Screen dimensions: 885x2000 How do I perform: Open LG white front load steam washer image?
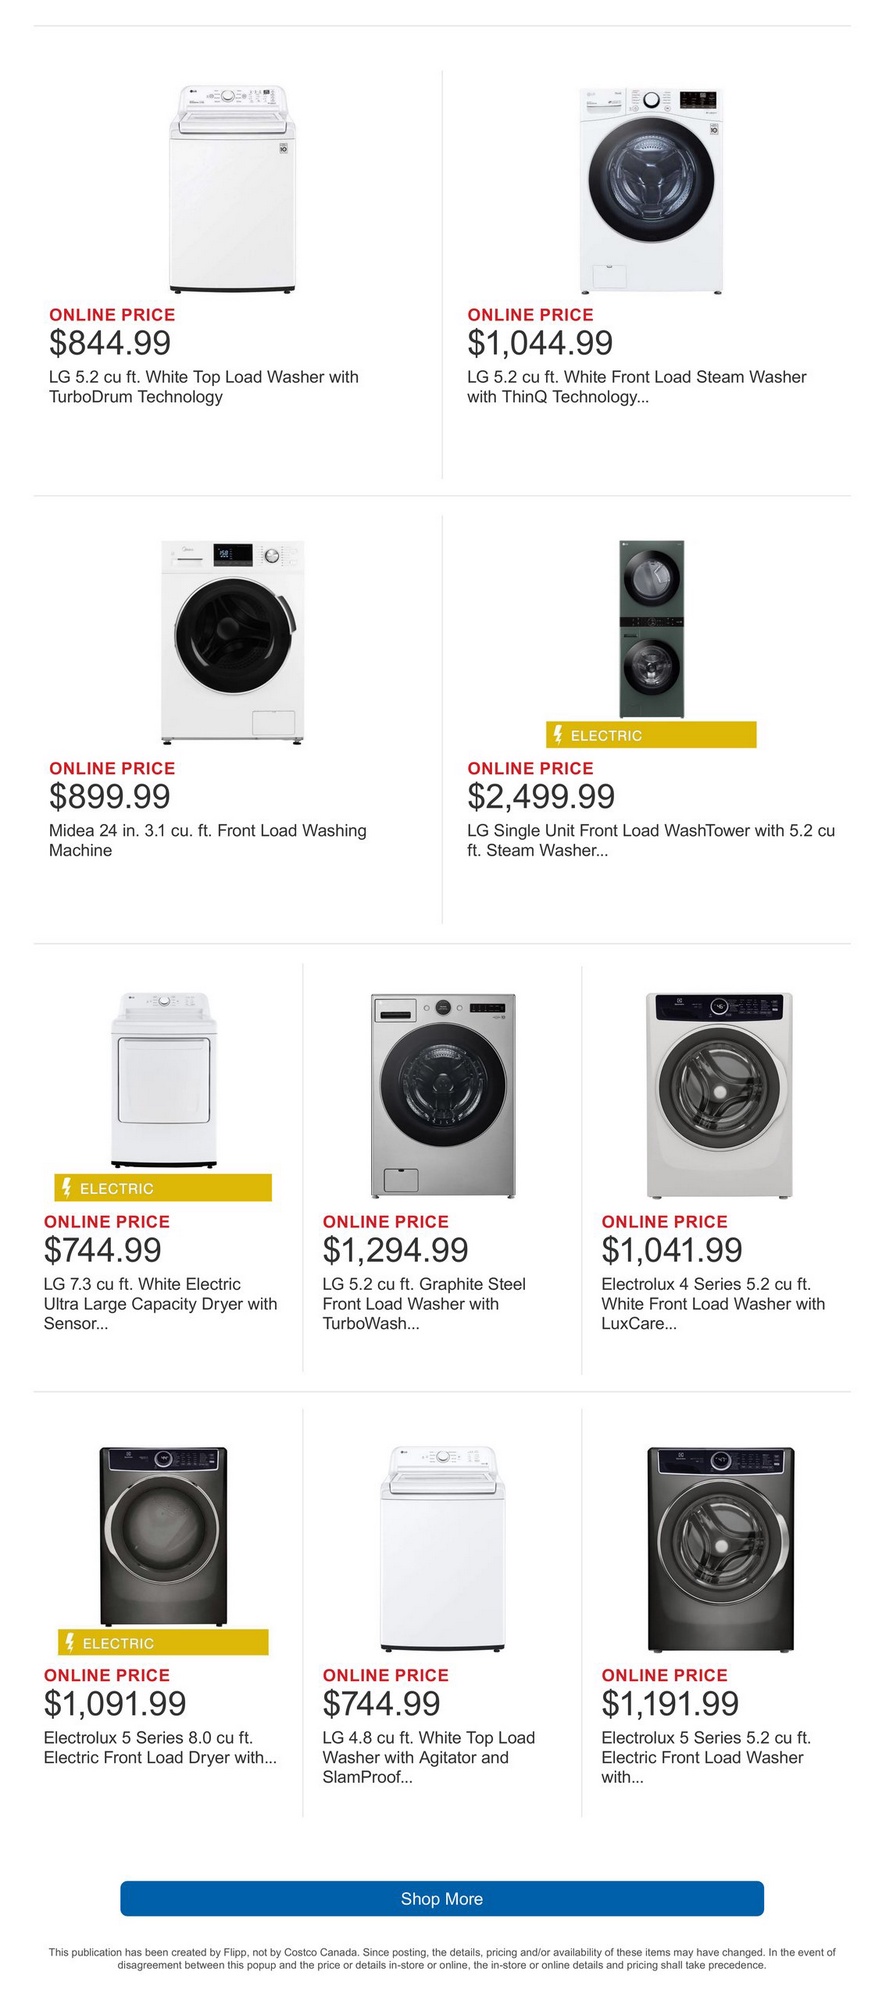pyautogui.click(x=651, y=190)
